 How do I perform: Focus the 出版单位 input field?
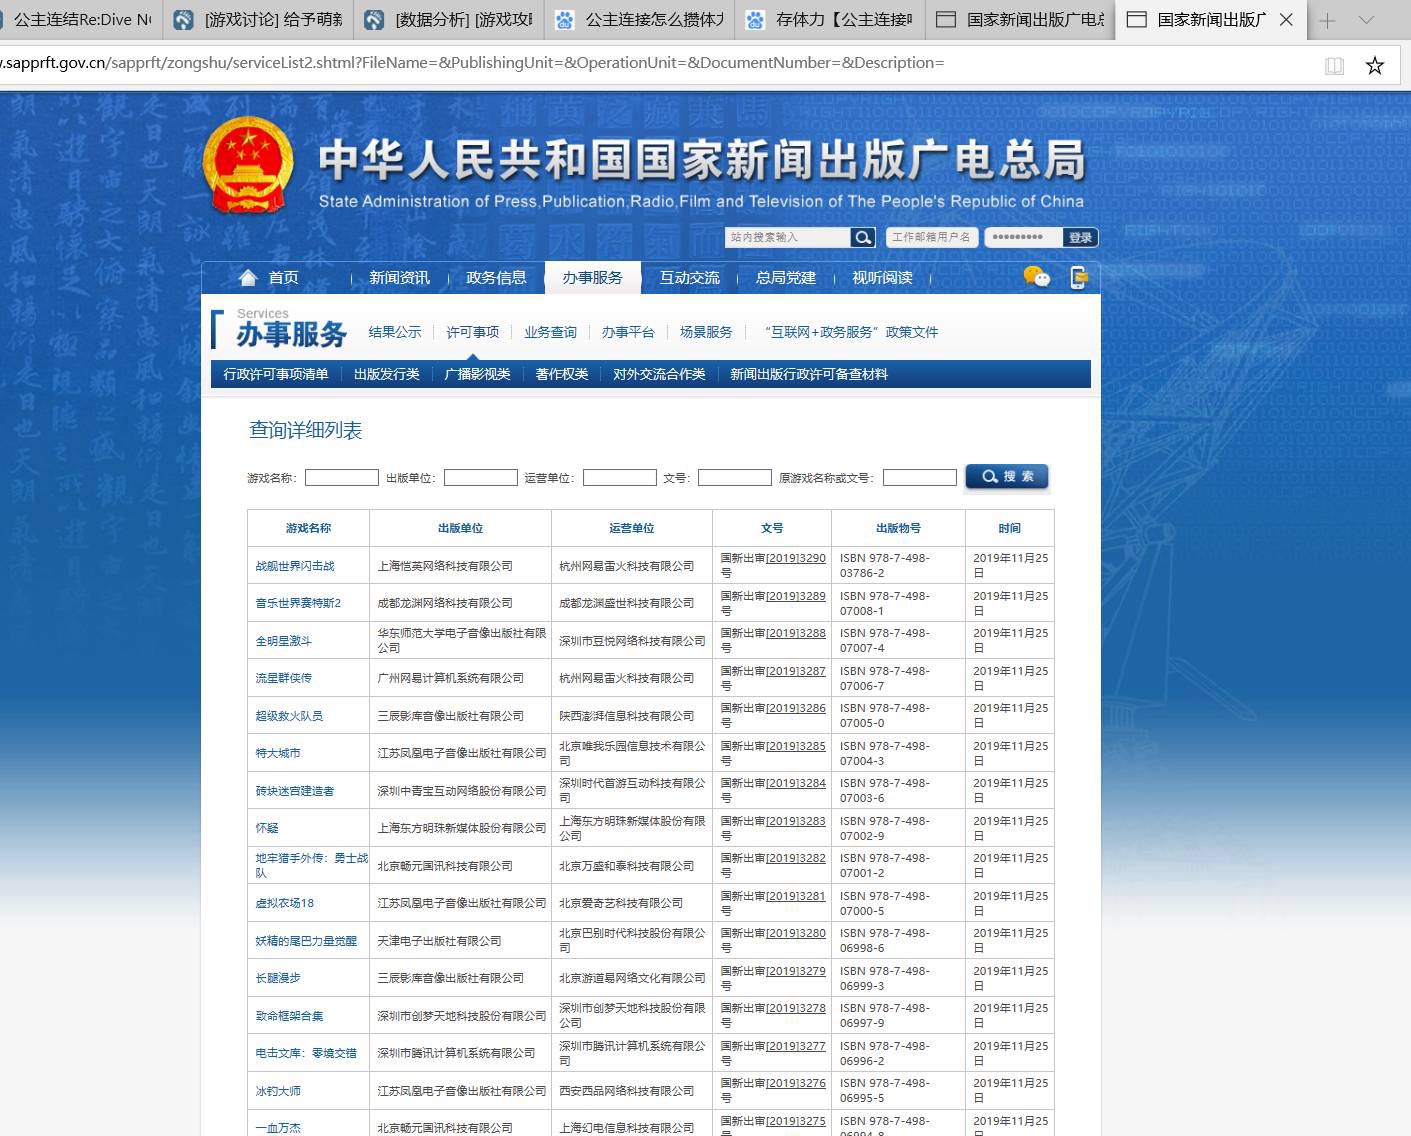481,478
